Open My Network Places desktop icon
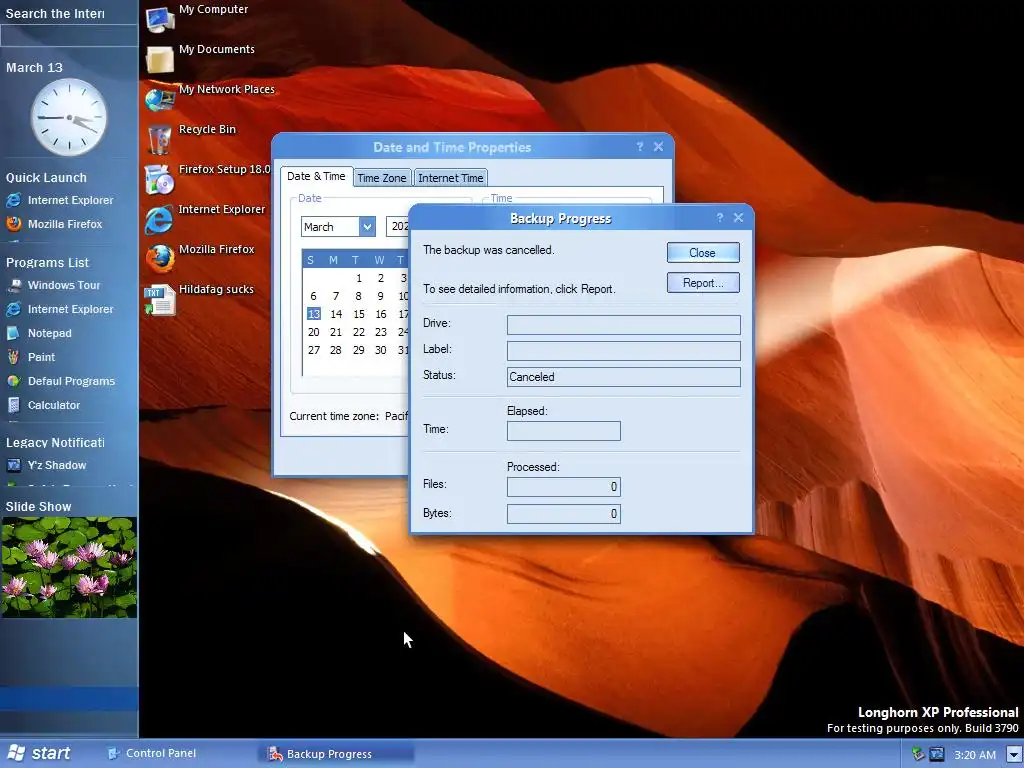This screenshot has height=768, width=1024. (161, 99)
